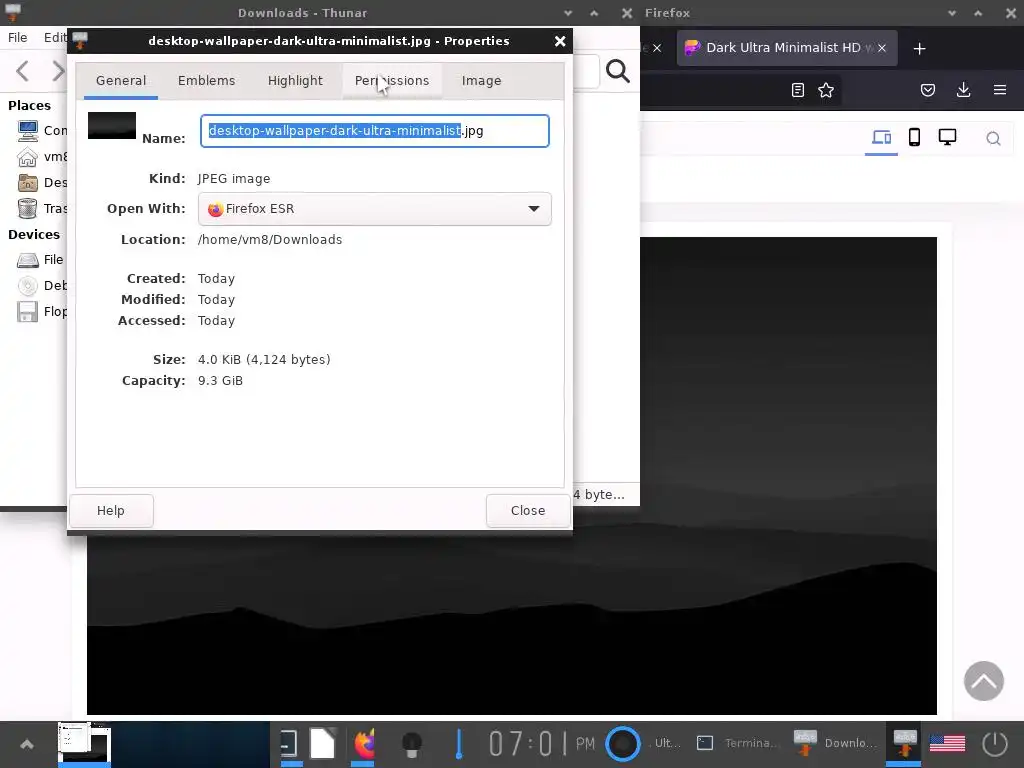This screenshot has width=1024, height=768.
Task: Select the Dark Ultra Minimalist HD Firefox tab
Action: coord(787,48)
